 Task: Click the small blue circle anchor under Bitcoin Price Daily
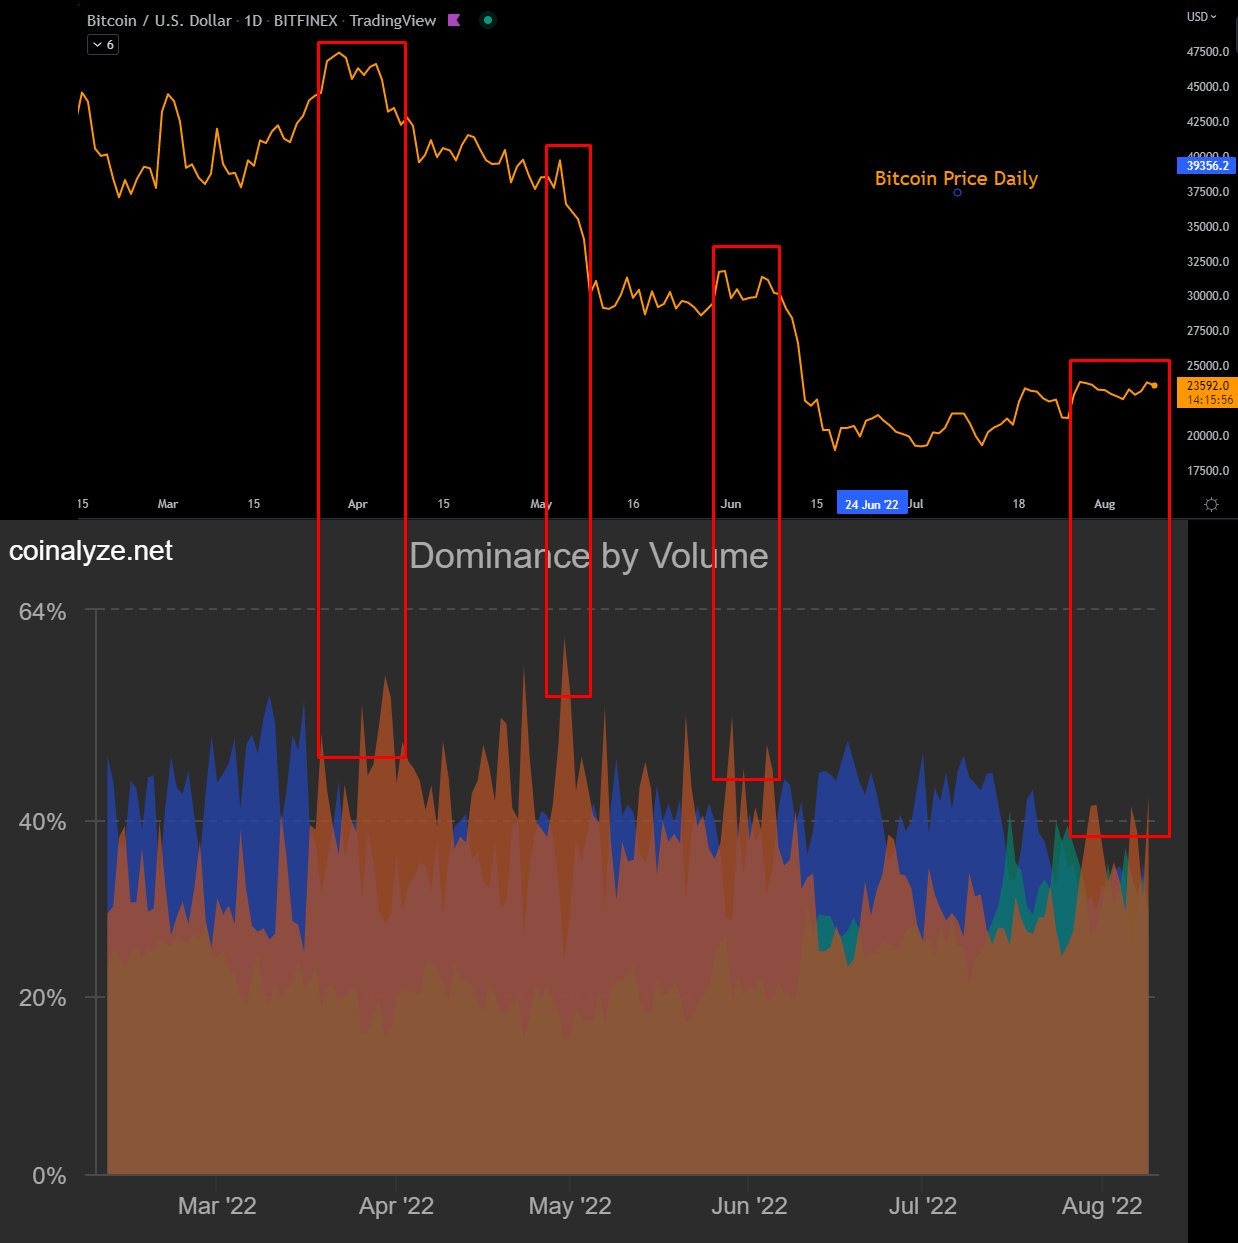click(957, 193)
